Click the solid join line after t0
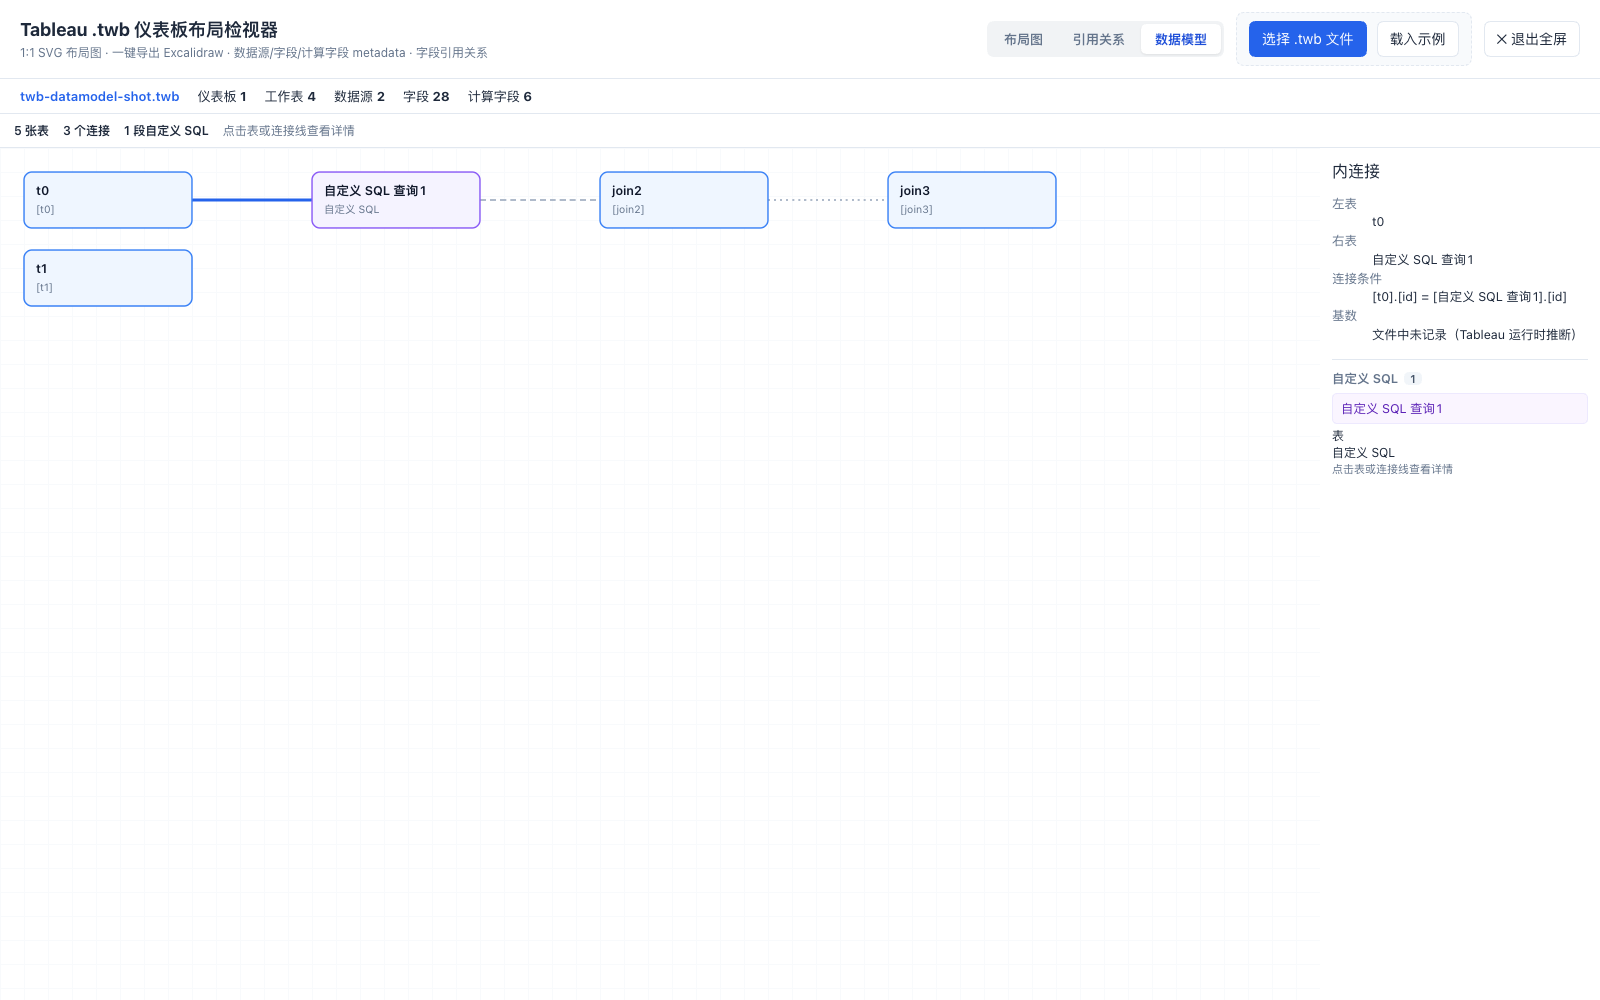1600x1000 pixels. tap(252, 200)
